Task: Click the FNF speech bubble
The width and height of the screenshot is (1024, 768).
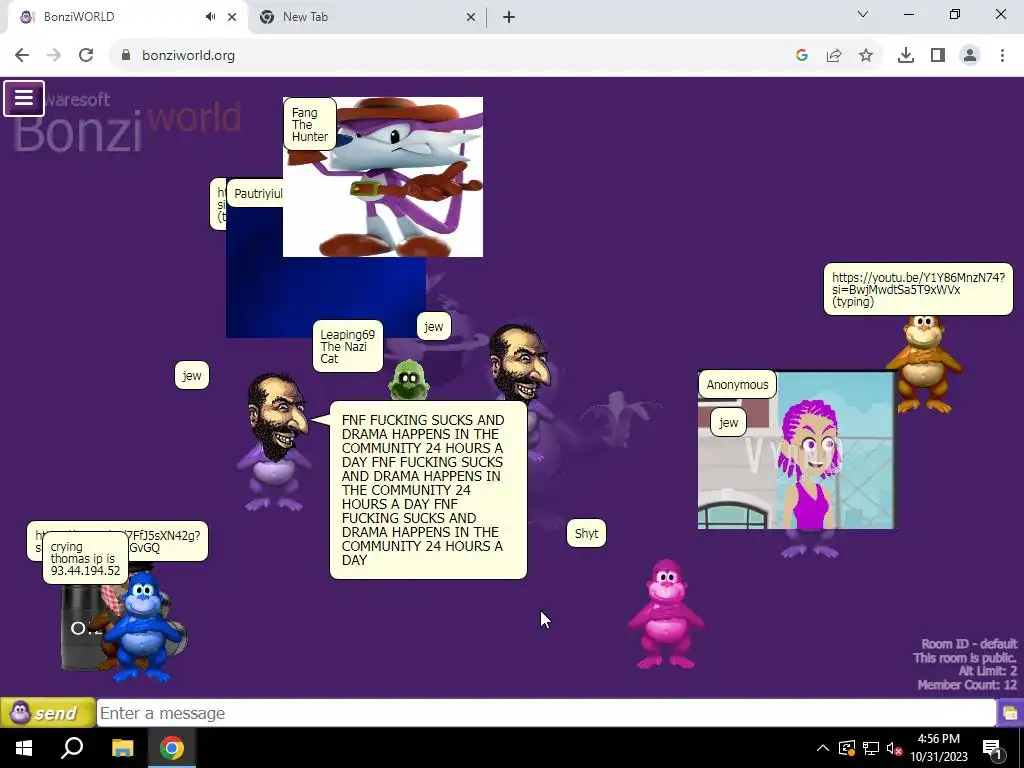Action: click(428, 490)
